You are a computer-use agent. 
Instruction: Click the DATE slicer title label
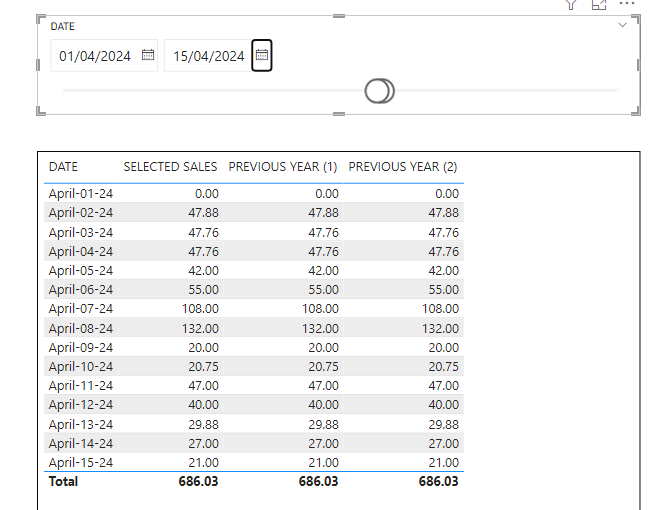pyautogui.click(x=63, y=27)
